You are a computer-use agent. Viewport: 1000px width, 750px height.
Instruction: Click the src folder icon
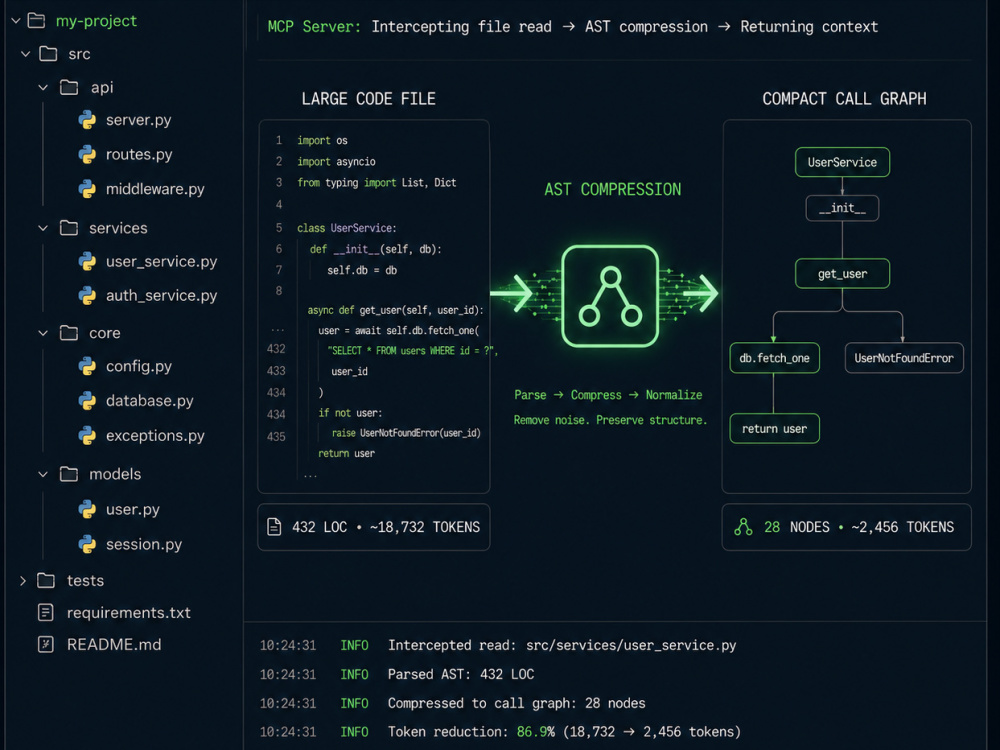[x=48, y=54]
